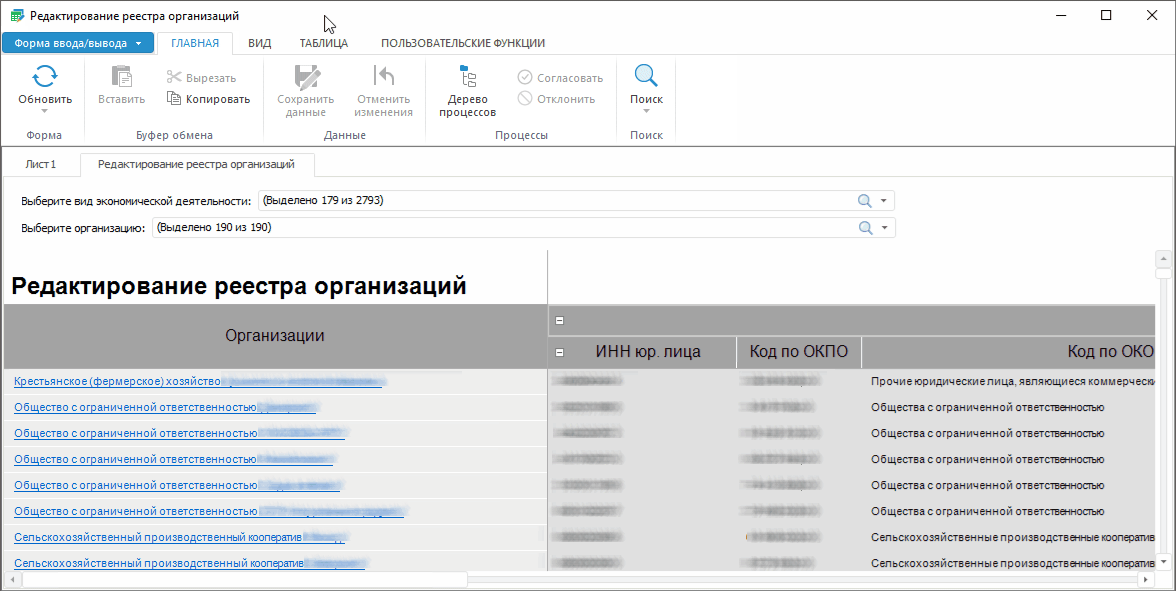This screenshot has width=1176, height=591.
Task: Open the Крестьянское (фермерское) хозяйство link
Action: pos(116,381)
